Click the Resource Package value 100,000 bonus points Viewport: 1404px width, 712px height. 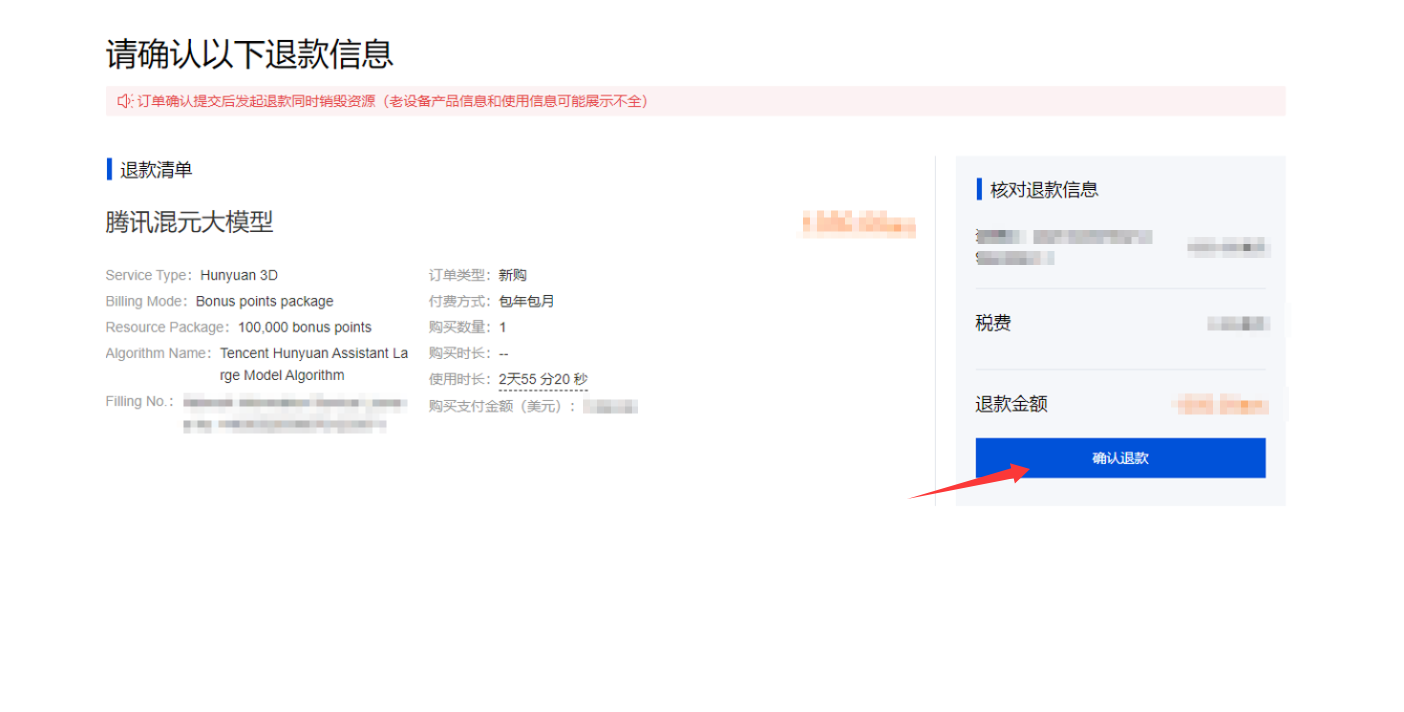point(305,327)
